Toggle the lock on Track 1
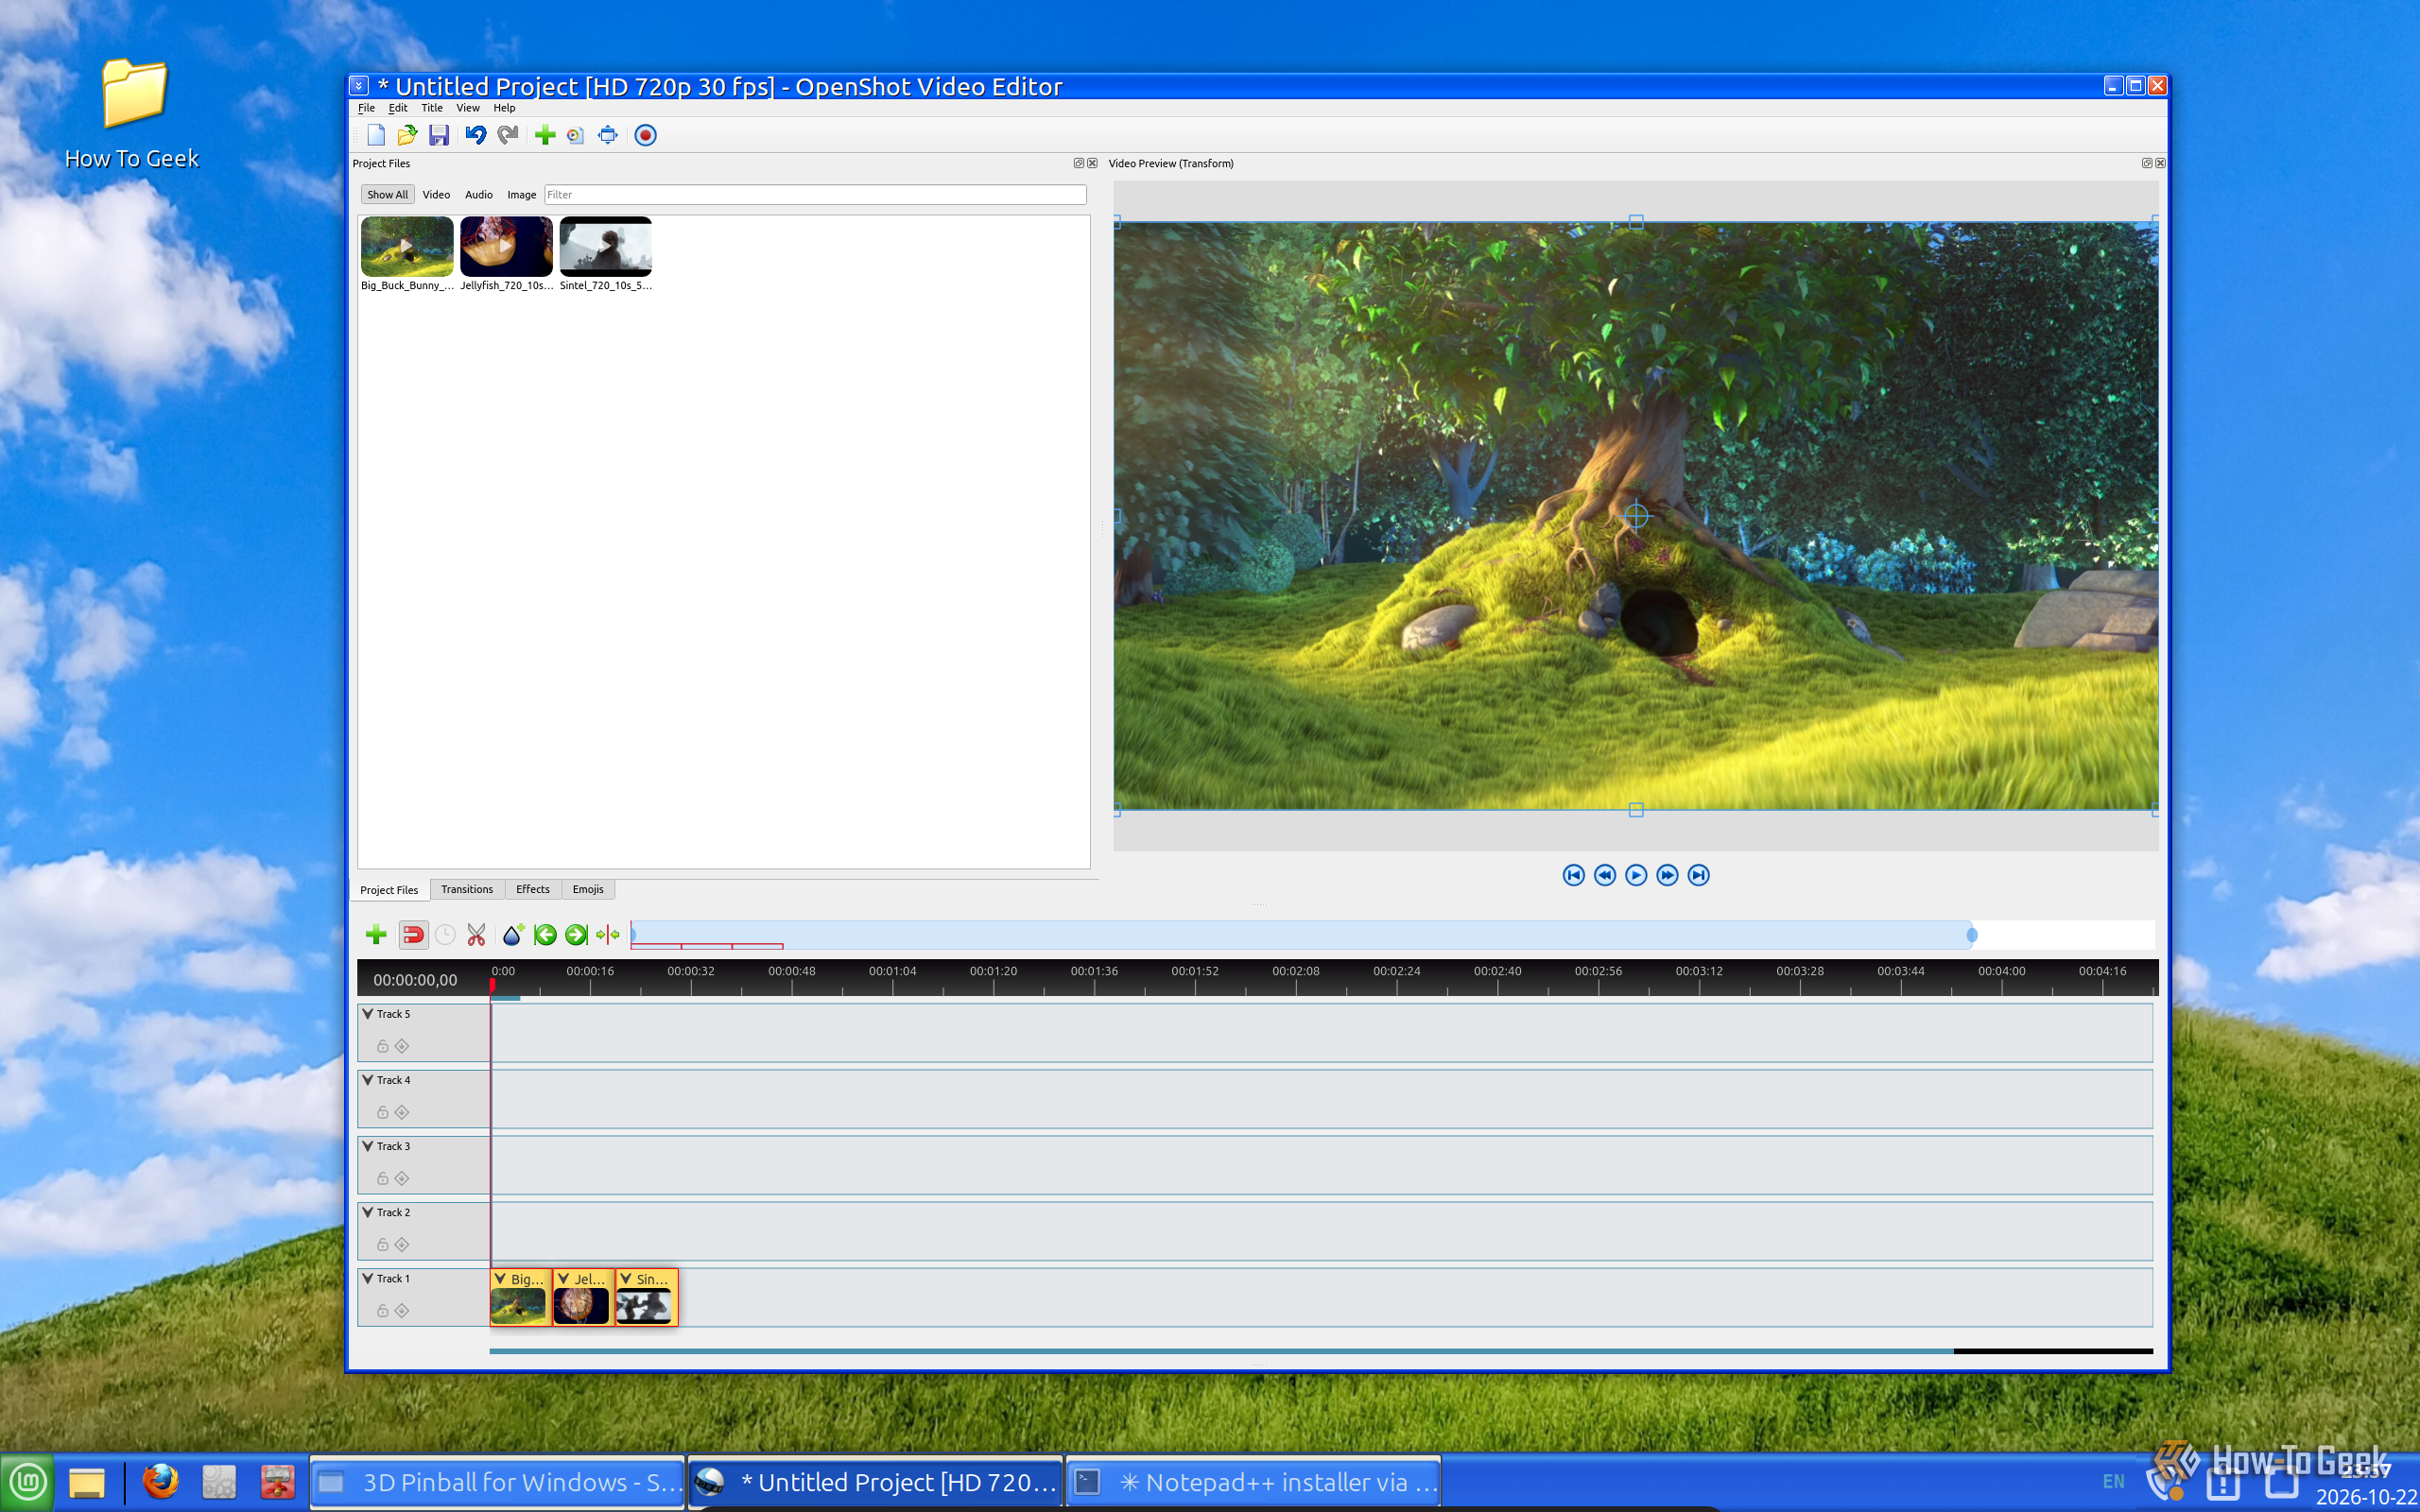 click(382, 1310)
